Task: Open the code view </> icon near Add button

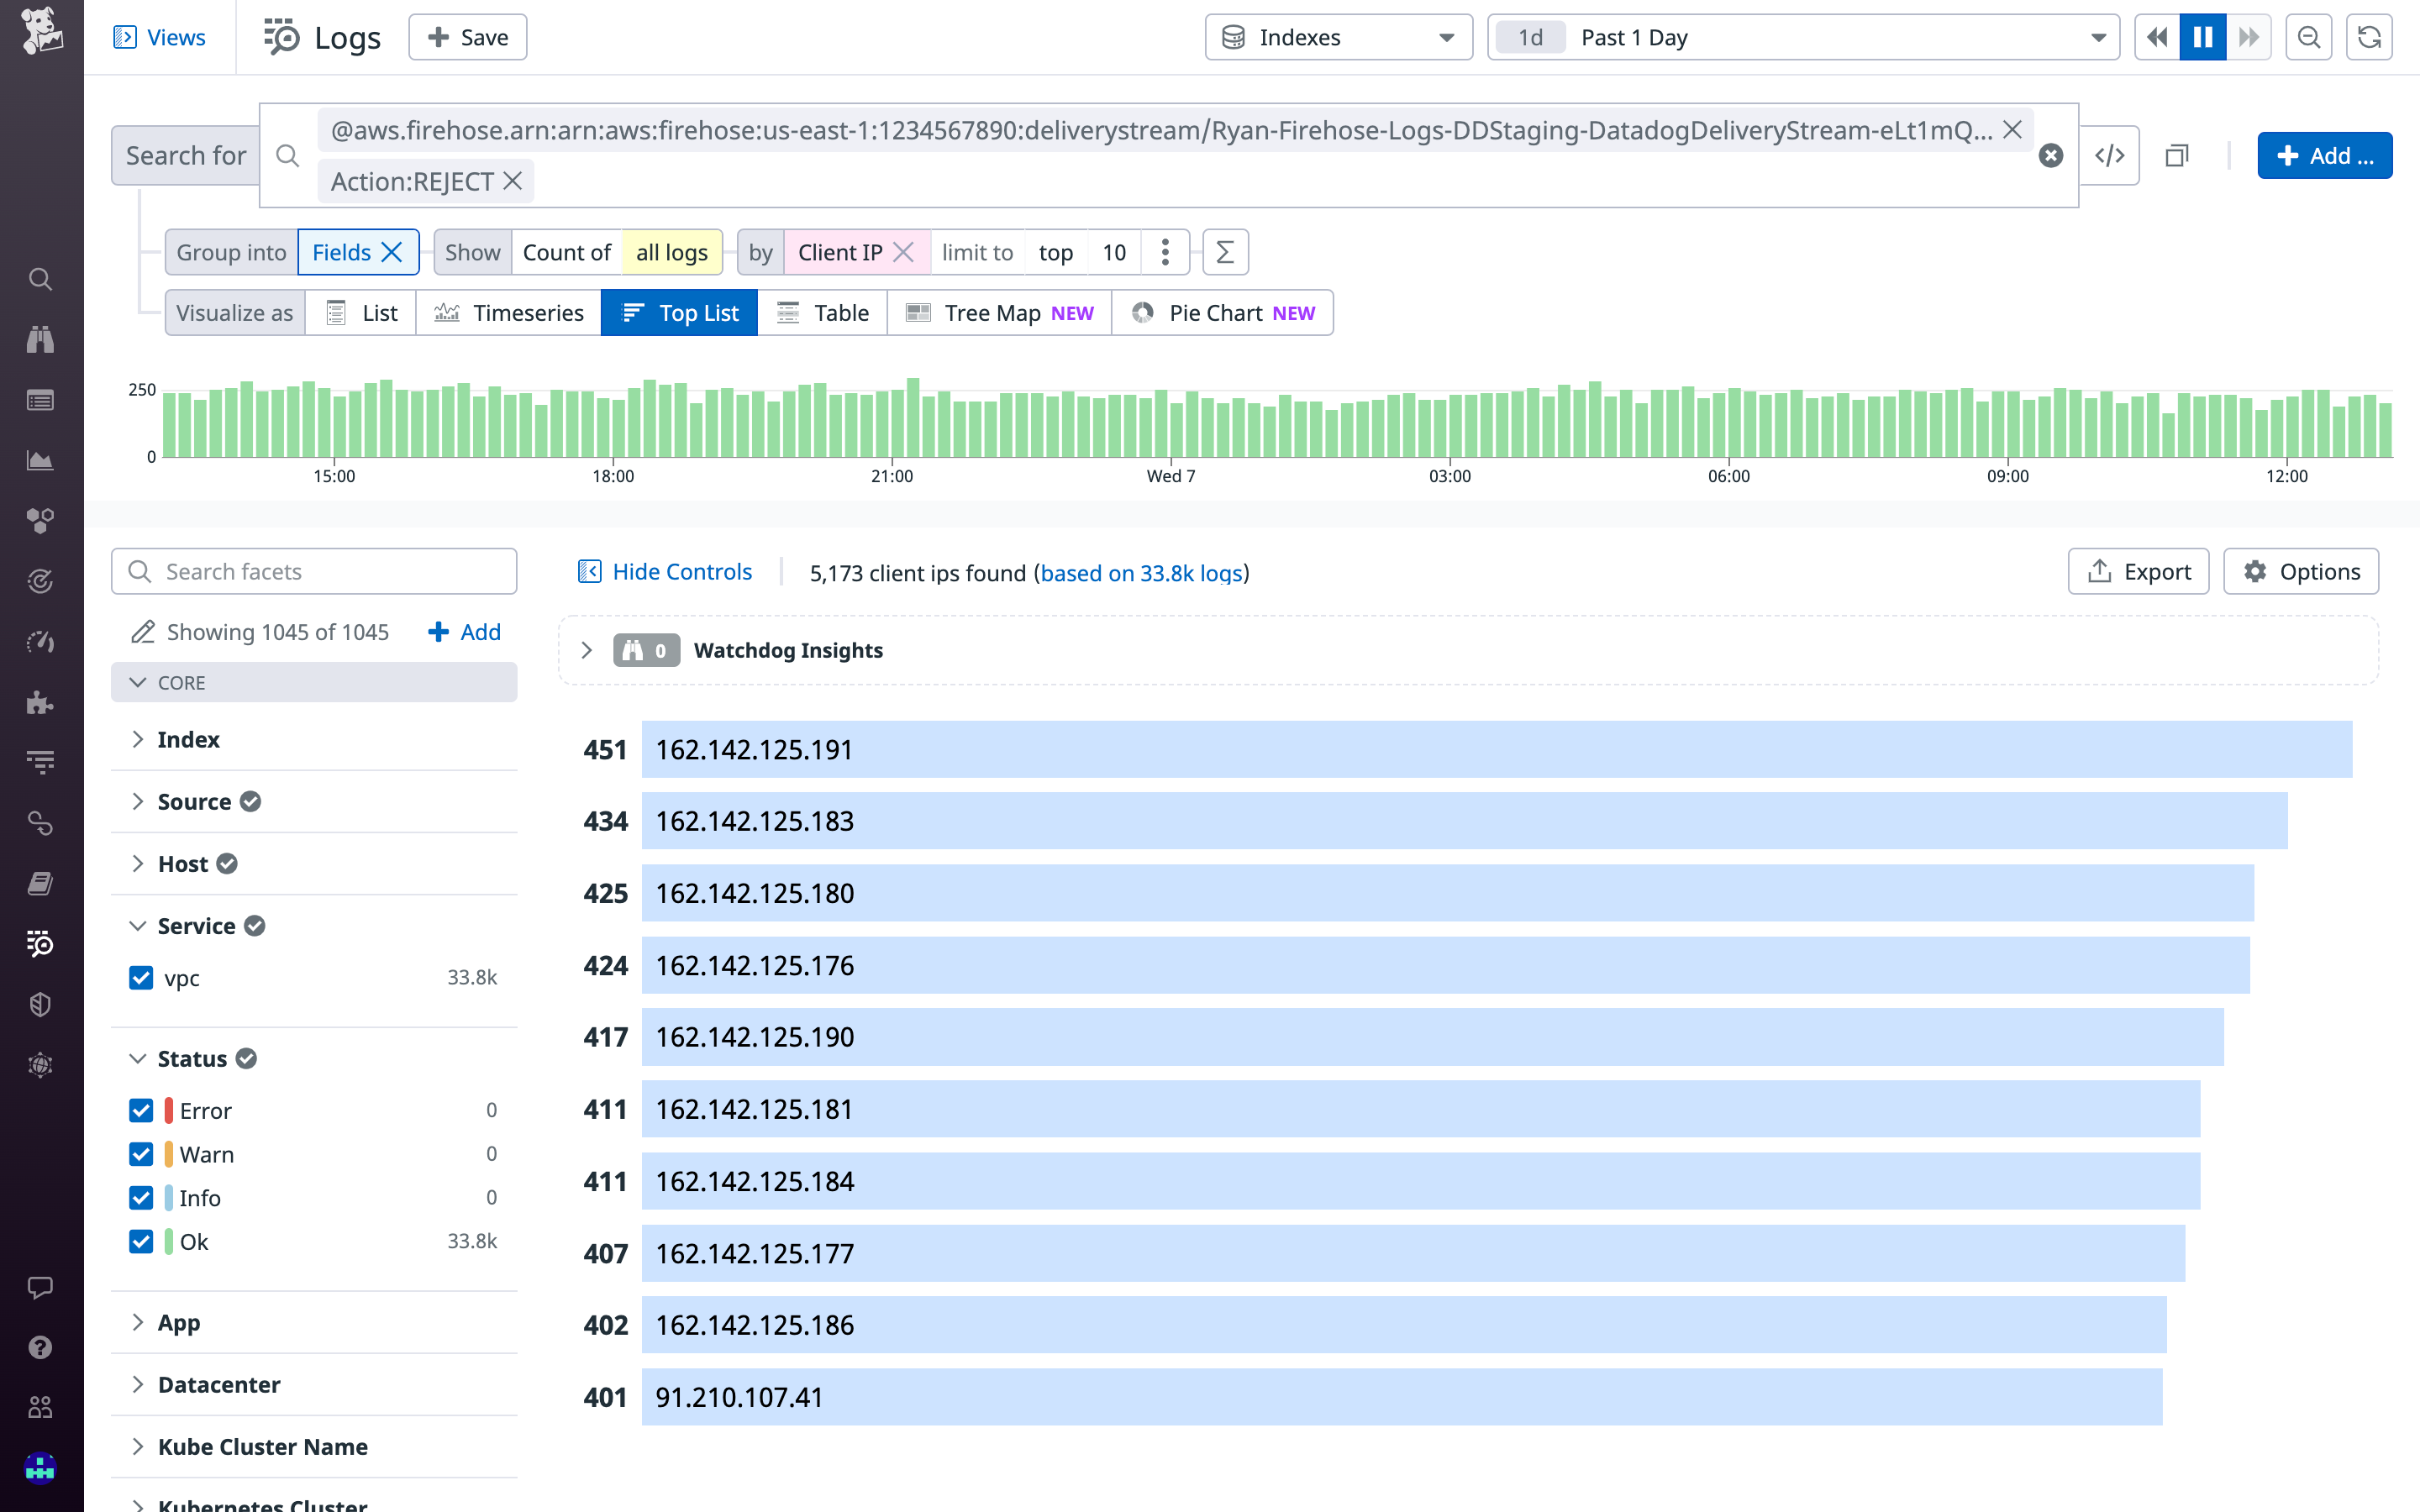Action: [x=2111, y=155]
